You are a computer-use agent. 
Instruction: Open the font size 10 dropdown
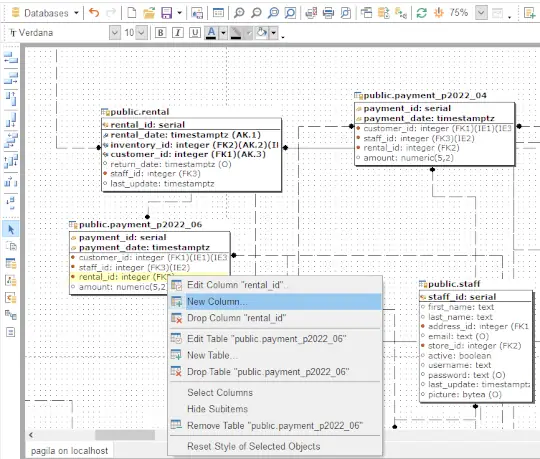[x=142, y=33]
